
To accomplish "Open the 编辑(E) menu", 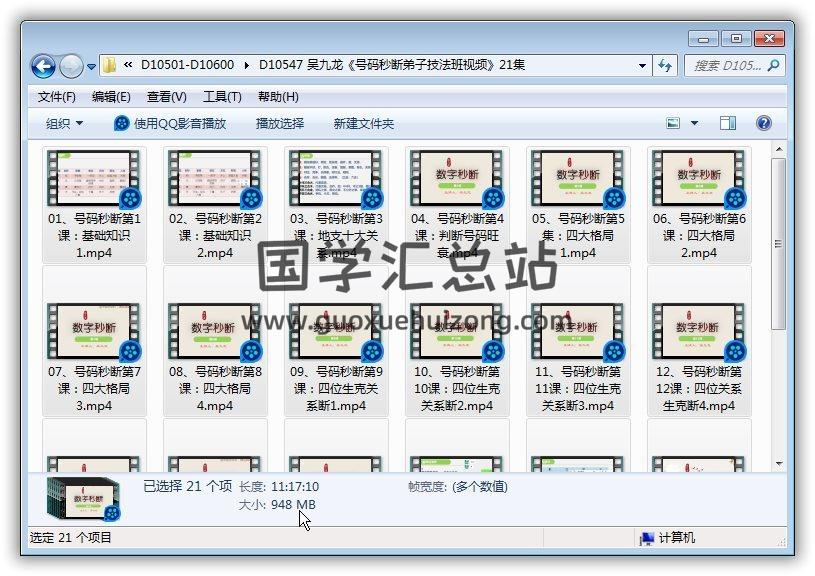I will (x=111, y=97).
